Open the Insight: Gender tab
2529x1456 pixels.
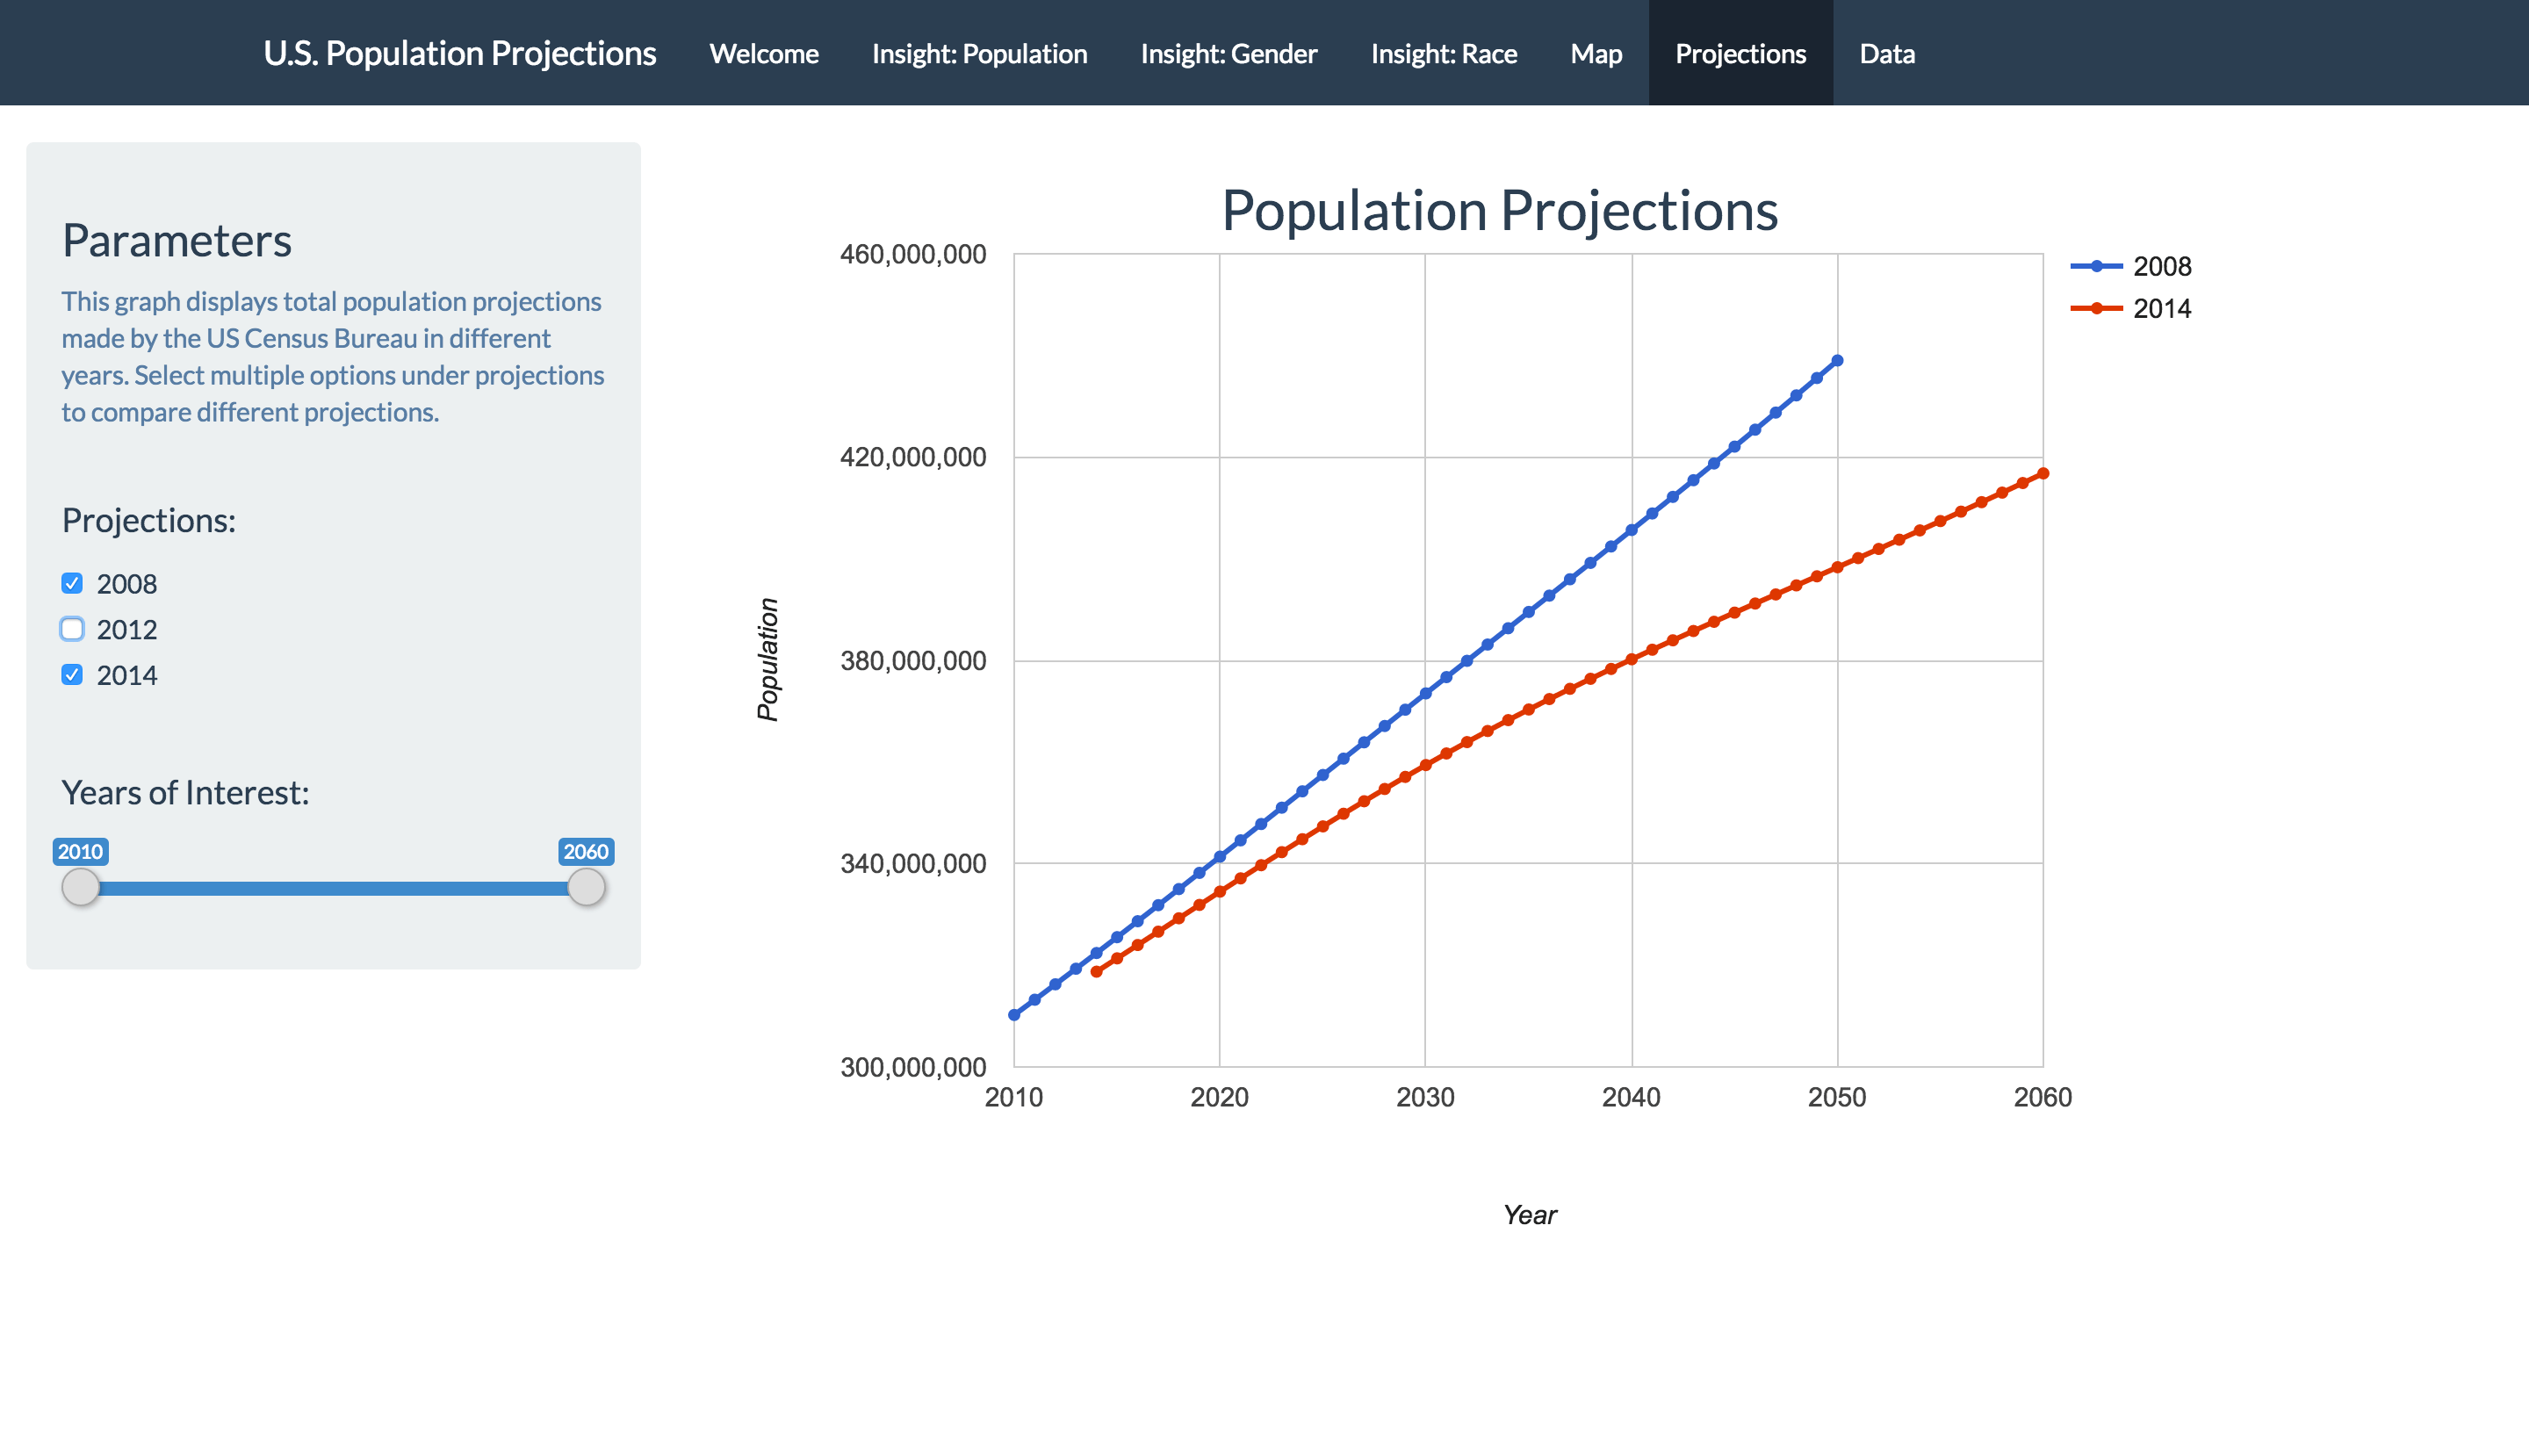[x=1228, y=53]
